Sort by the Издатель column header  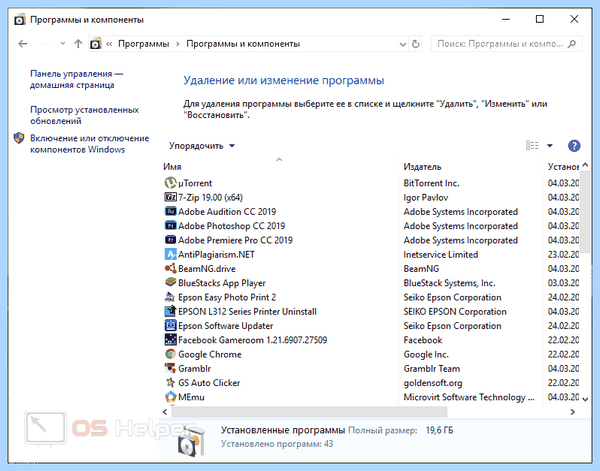click(x=422, y=166)
